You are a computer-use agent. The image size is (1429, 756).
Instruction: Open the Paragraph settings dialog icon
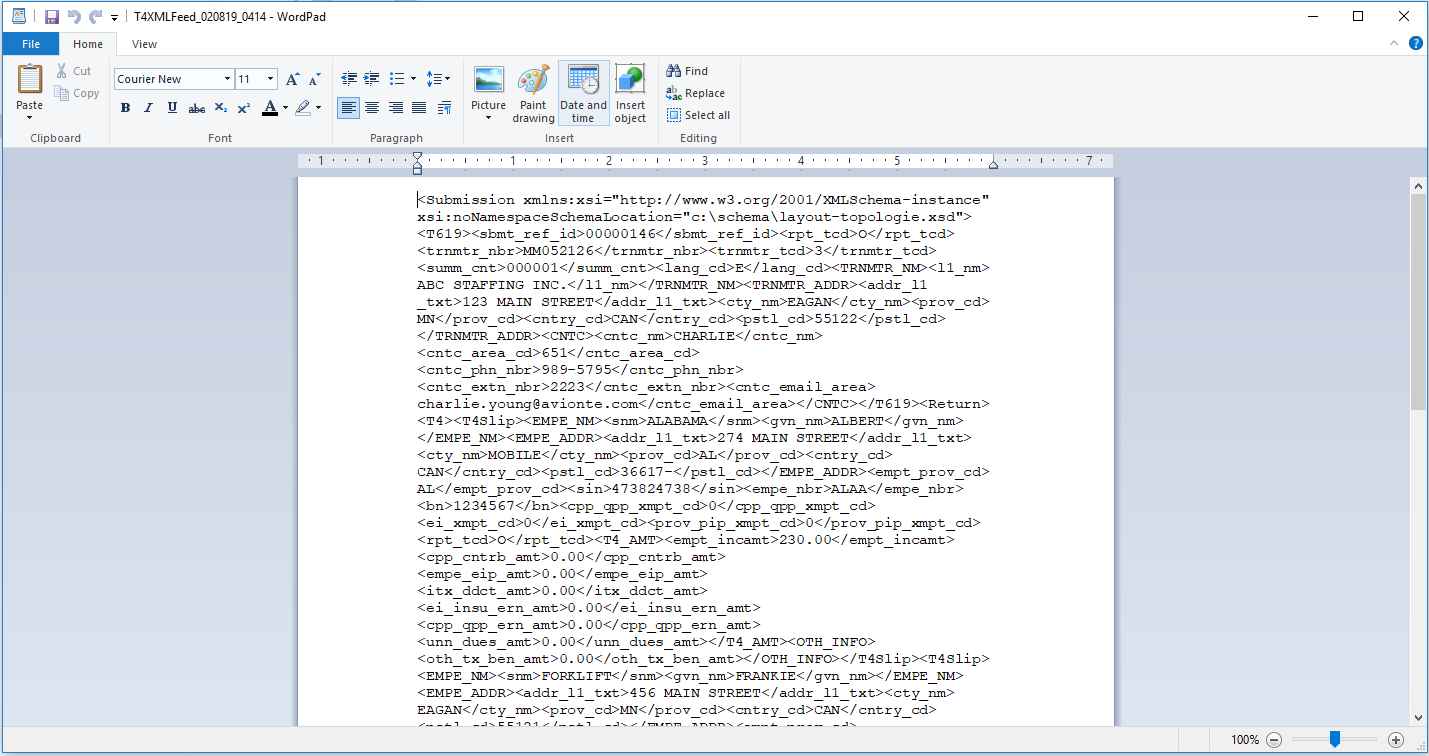coord(444,108)
